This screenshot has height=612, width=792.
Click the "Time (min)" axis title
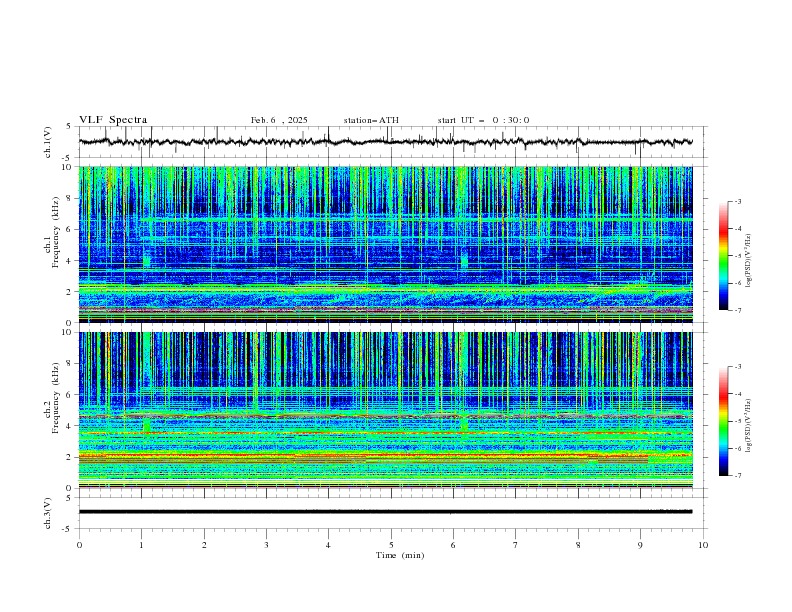(x=400, y=555)
